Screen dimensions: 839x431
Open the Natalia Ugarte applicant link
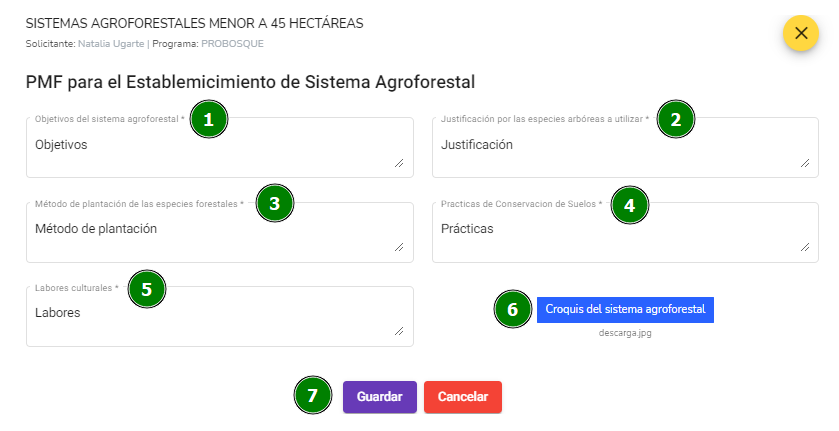[x=111, y=44]
